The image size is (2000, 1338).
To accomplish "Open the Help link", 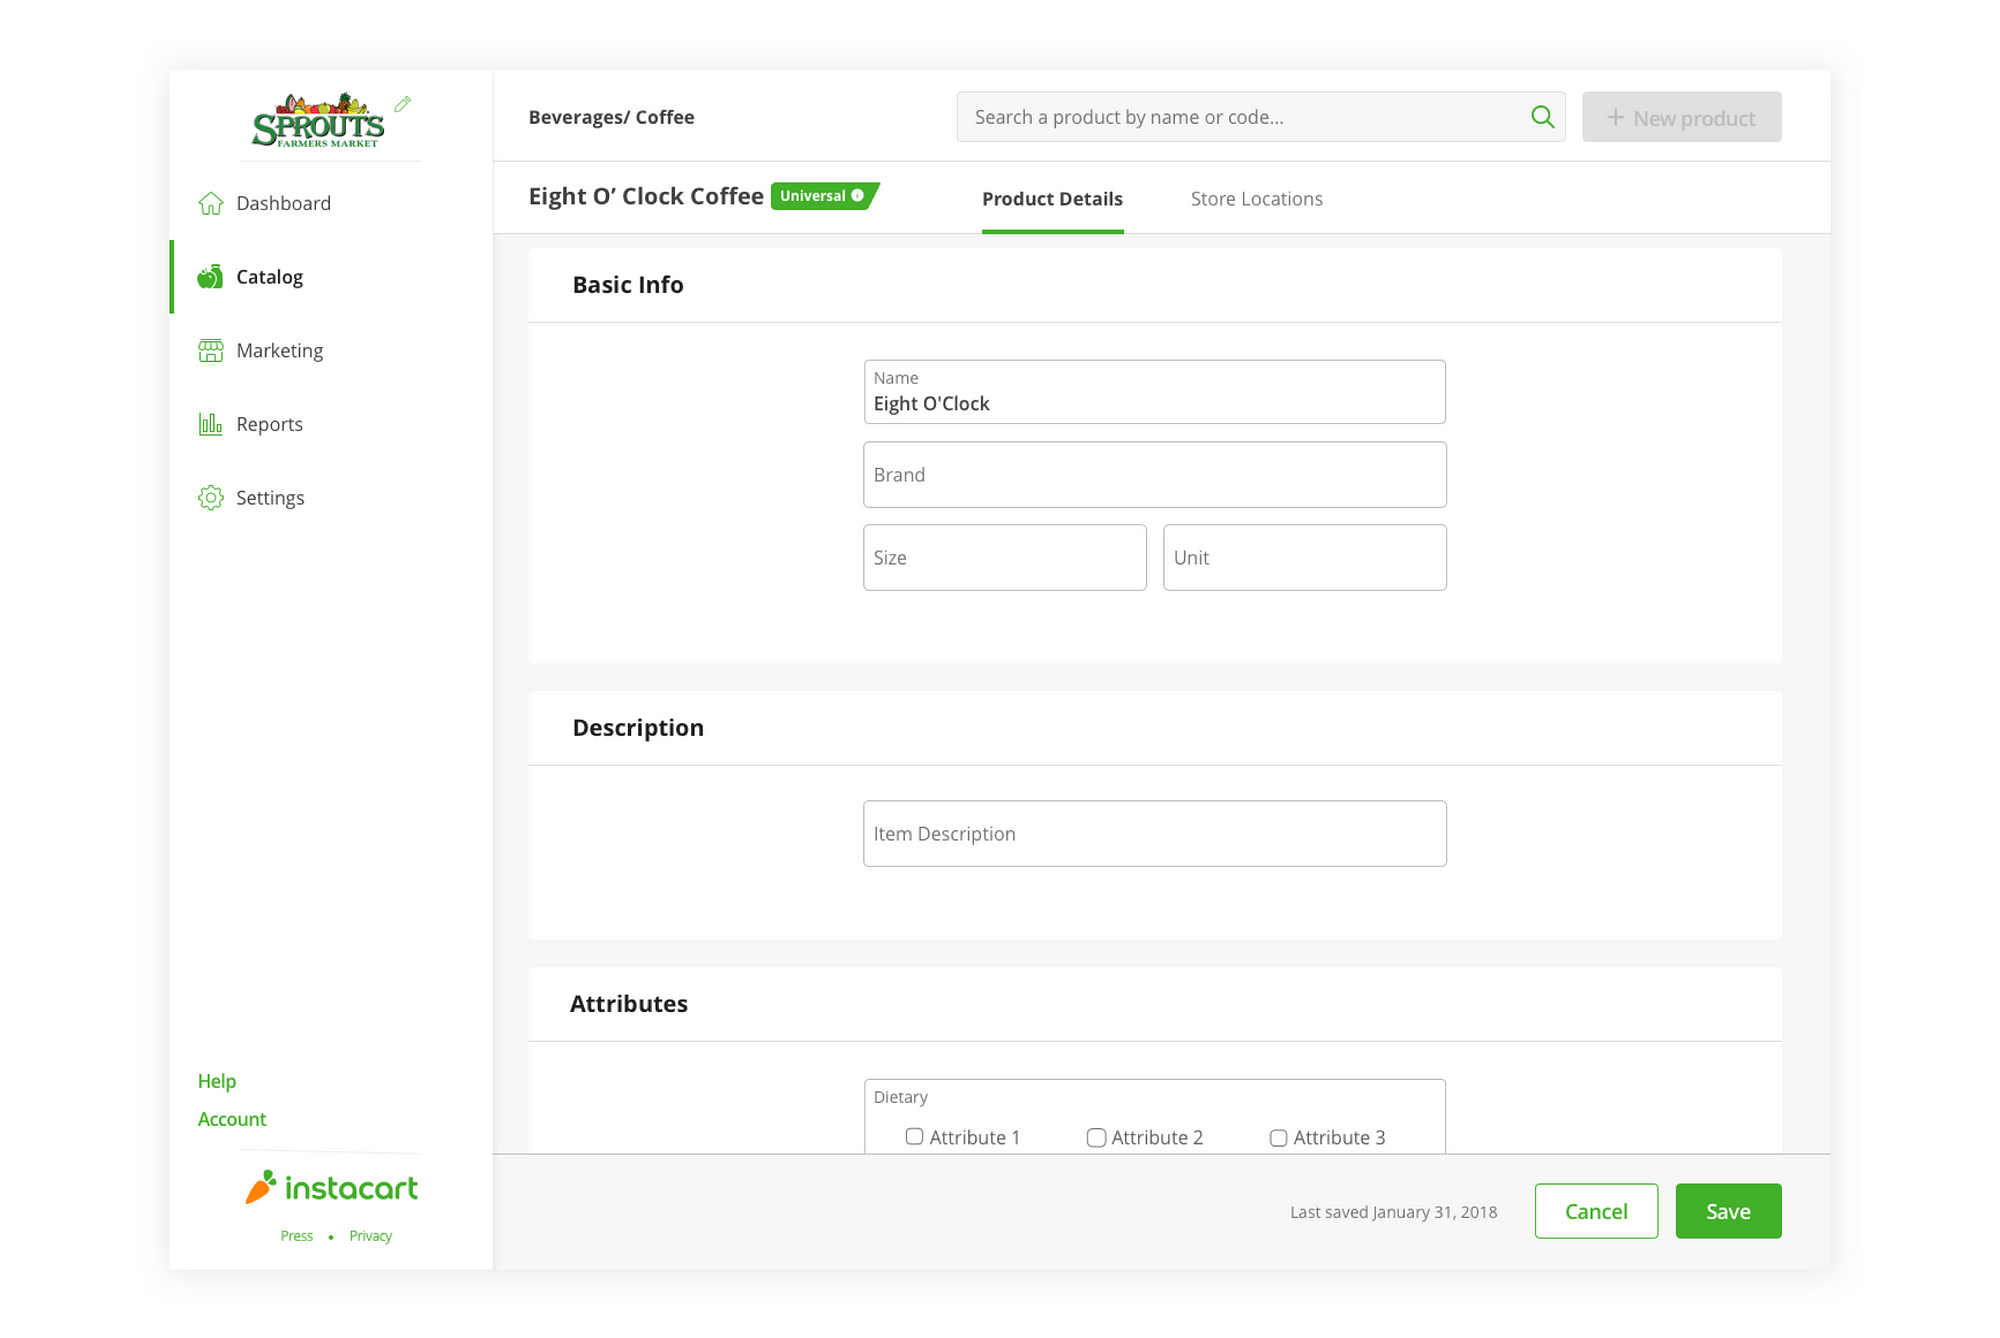I will [217, 1081].
